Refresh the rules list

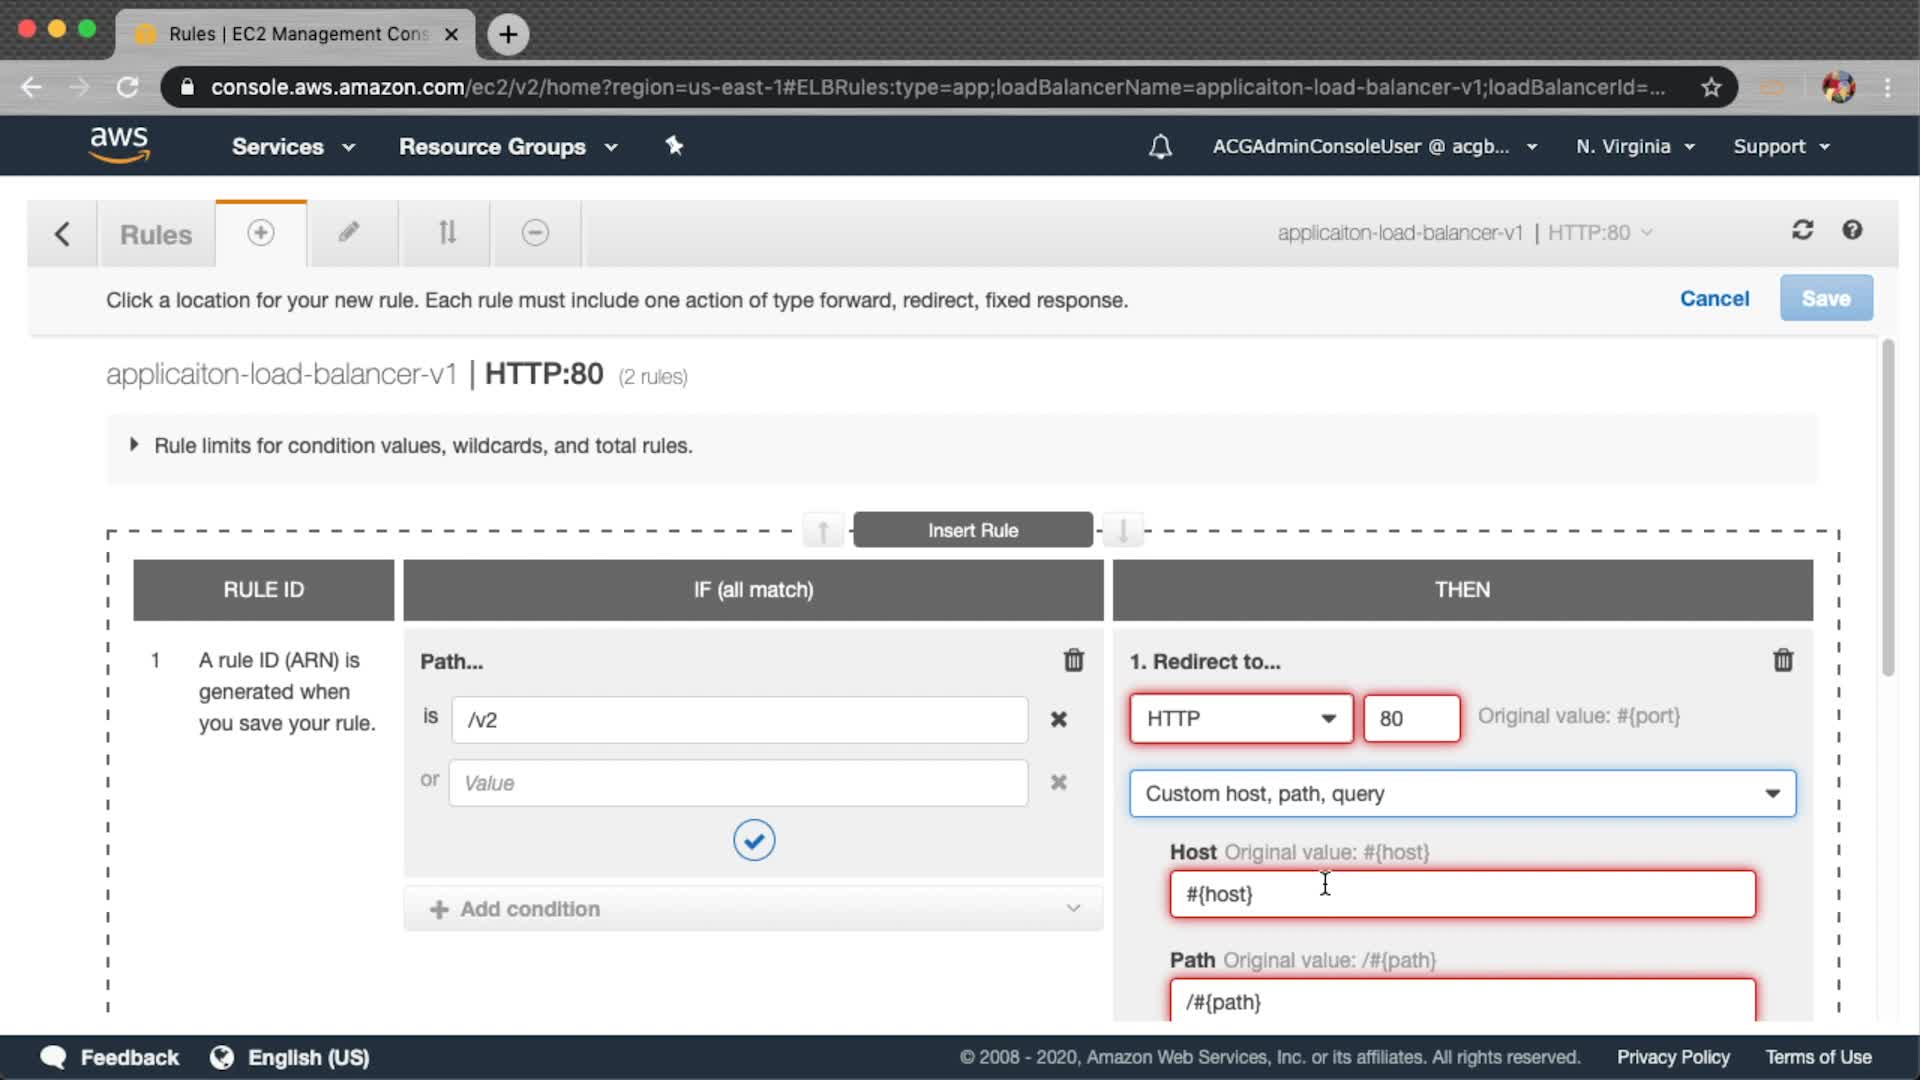(x=1802, y=231)
